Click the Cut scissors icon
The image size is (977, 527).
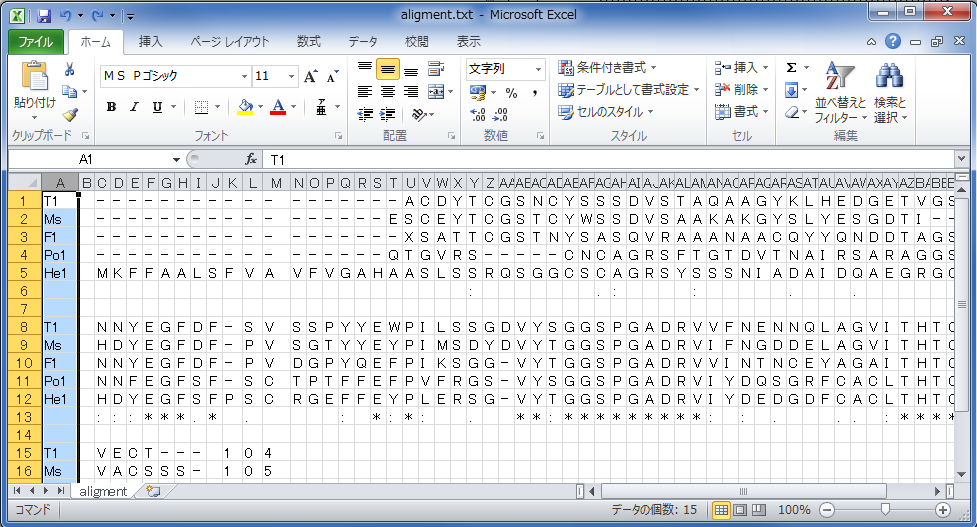[x=70, y=70]
